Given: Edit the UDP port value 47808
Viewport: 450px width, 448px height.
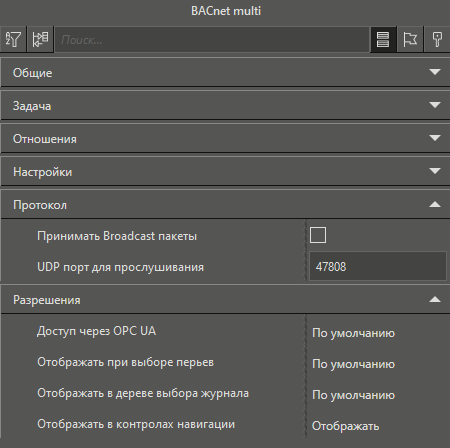Looking at the screenshot, I should pyautogui.click(x=378, y=266).
